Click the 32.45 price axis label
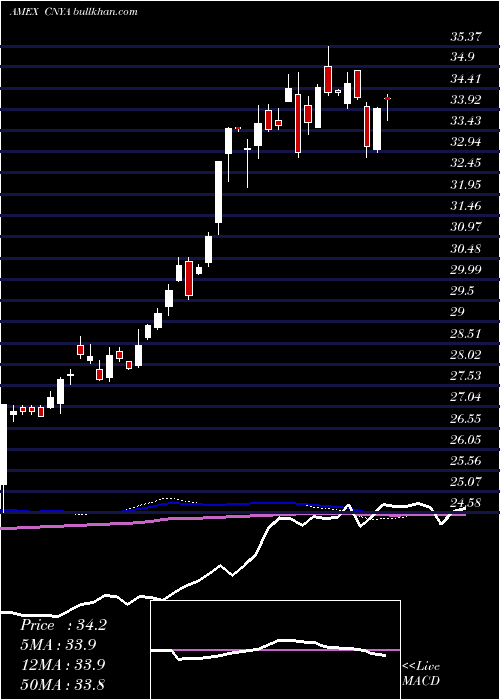500x700 pixels. (466, 163)
